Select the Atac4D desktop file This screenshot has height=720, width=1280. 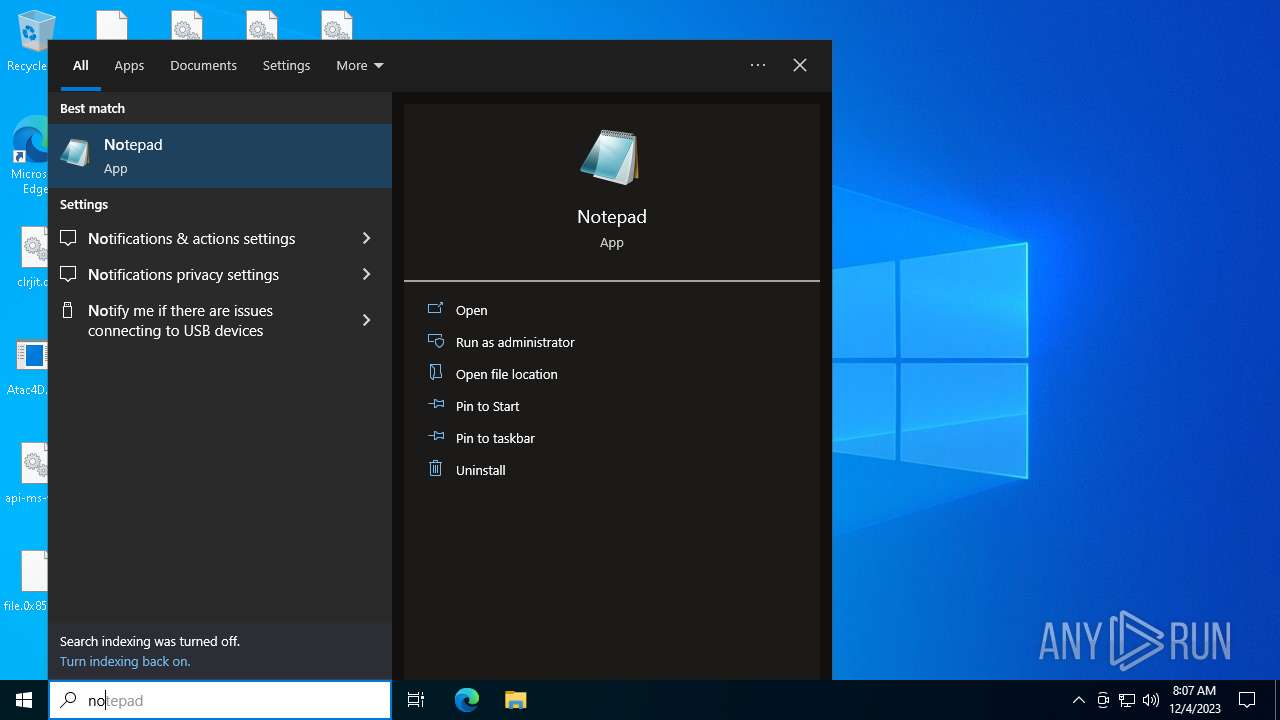30,368
